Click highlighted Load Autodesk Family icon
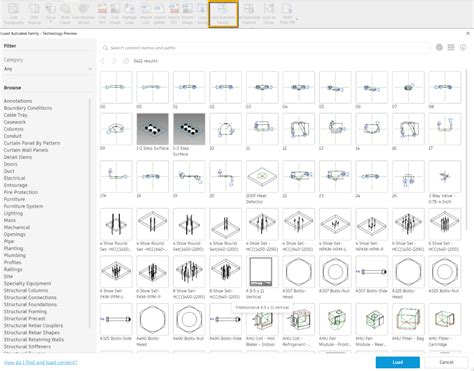 [223, 14]
